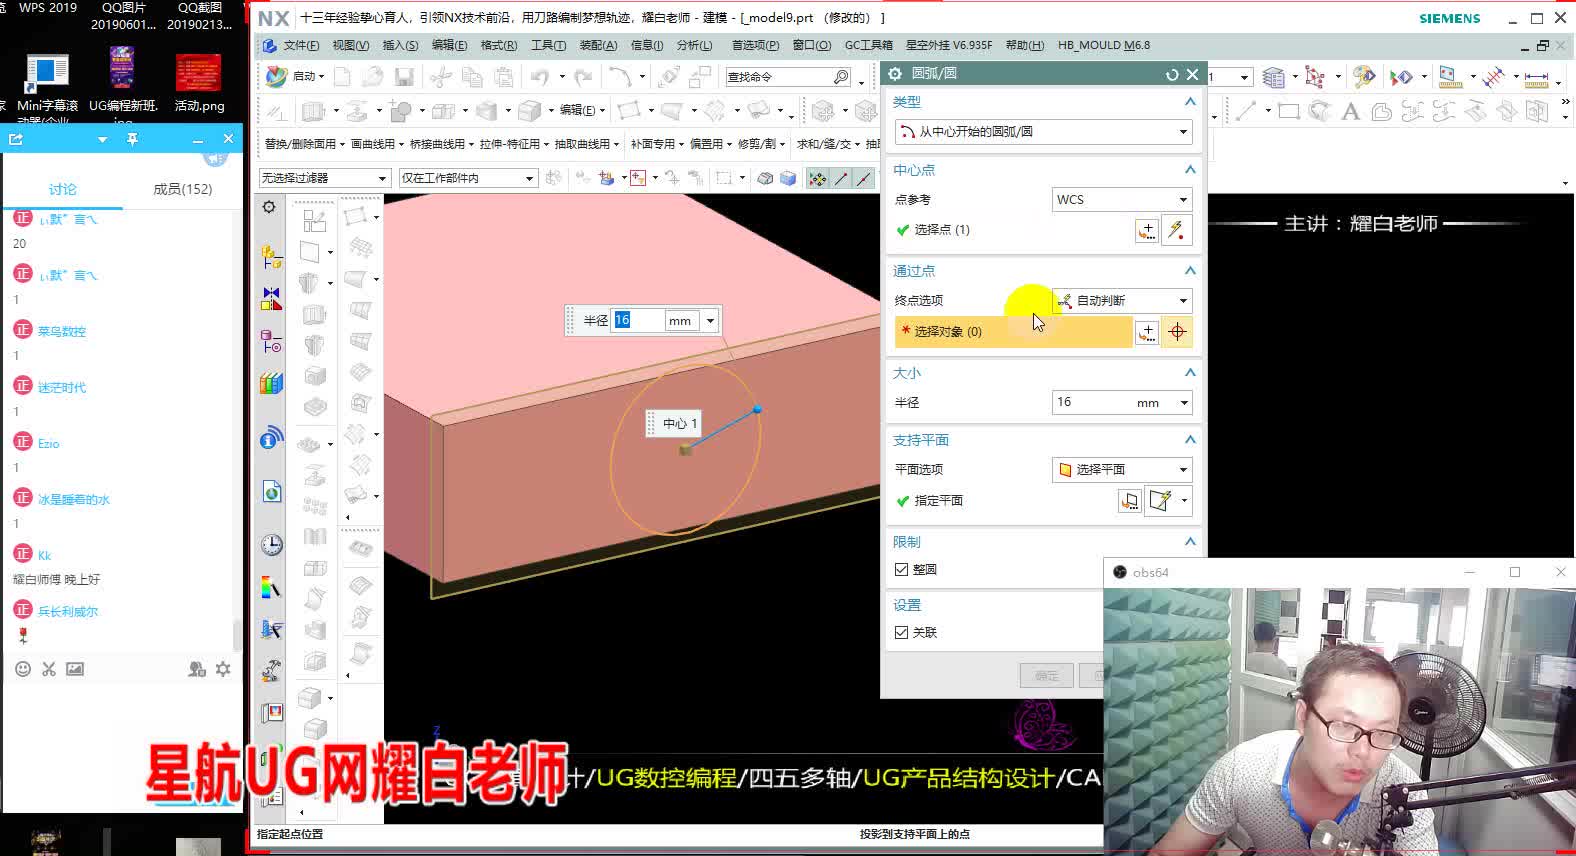This screenshot has width=1576, height=856.
Task: Open the arc type dropdown '从中心开始的圆弧/圆'
Action: pyautogui.click(x=1043, y=132)
